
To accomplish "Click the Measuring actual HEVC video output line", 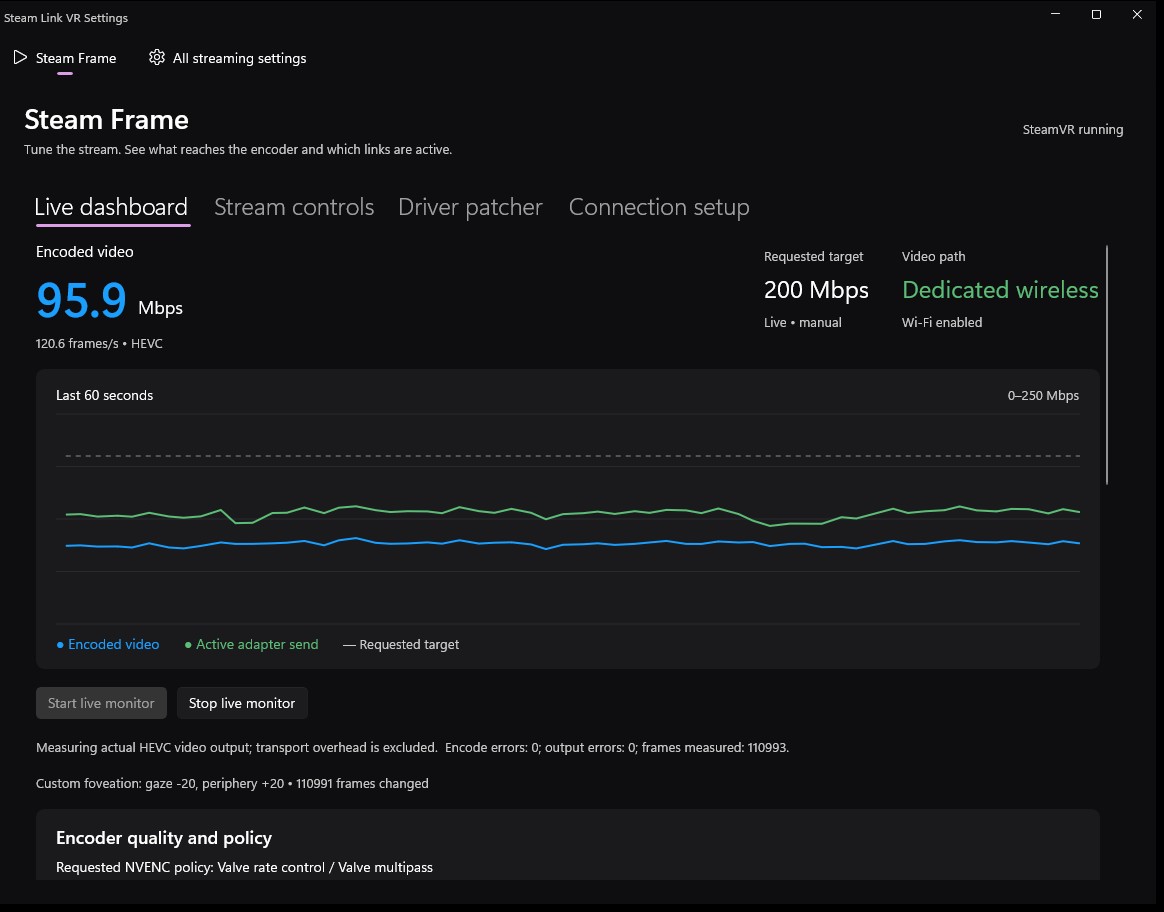I will coord(412,747).
